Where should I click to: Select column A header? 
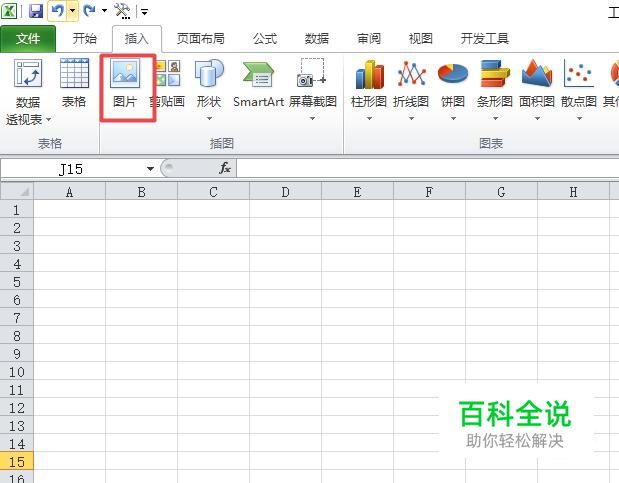[69, 192]
